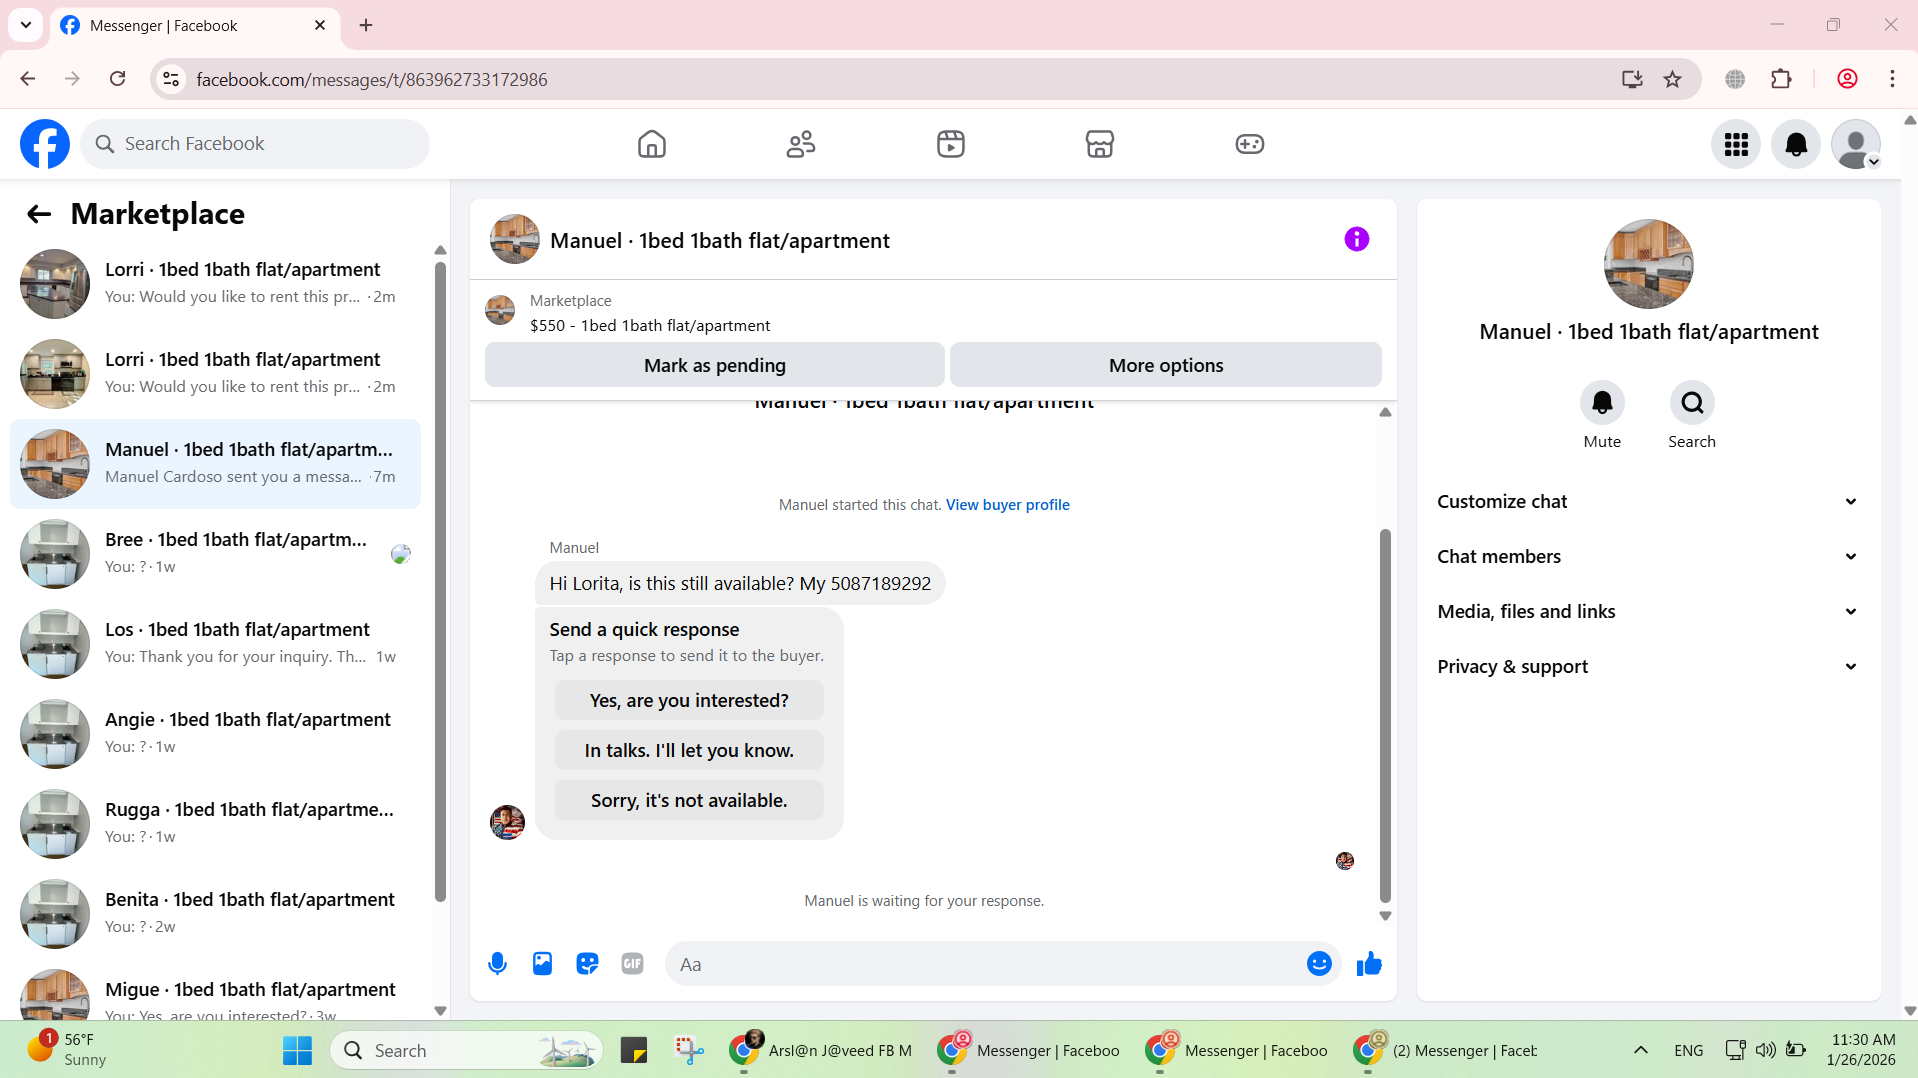The width and height of the screenshot is (1918, 1078).
Task: Open the tab search dropdown arrow
Action: 26,25
